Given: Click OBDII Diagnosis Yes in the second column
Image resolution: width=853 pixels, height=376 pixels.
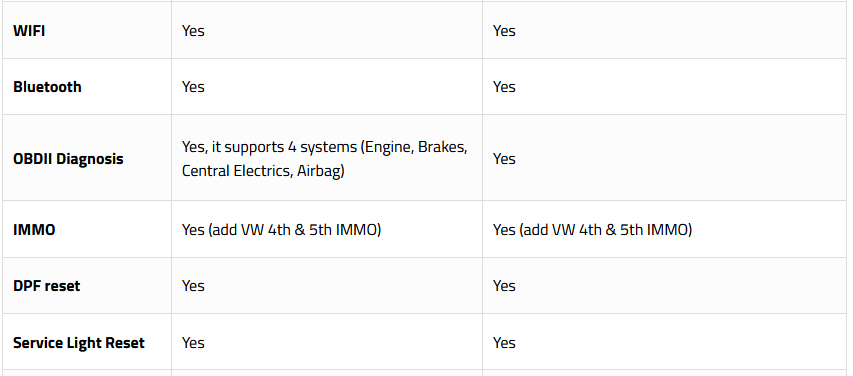Looking at the screenshot, I should [504, 159].
